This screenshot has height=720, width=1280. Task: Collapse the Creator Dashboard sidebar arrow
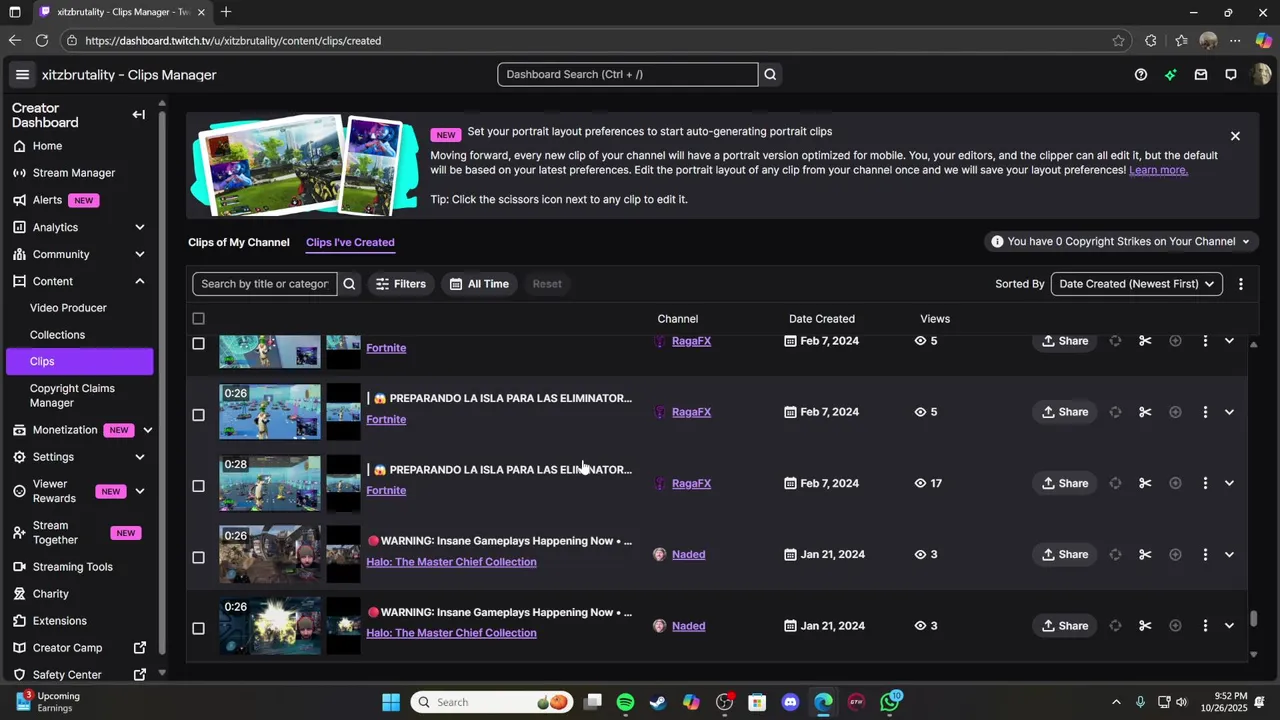(139, 115)
